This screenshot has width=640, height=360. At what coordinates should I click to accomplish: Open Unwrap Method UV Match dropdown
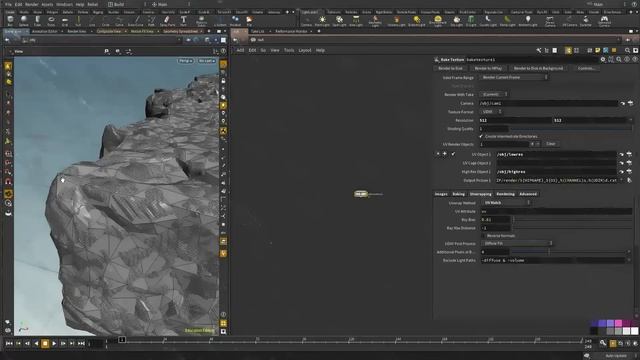tap(506, 202)
